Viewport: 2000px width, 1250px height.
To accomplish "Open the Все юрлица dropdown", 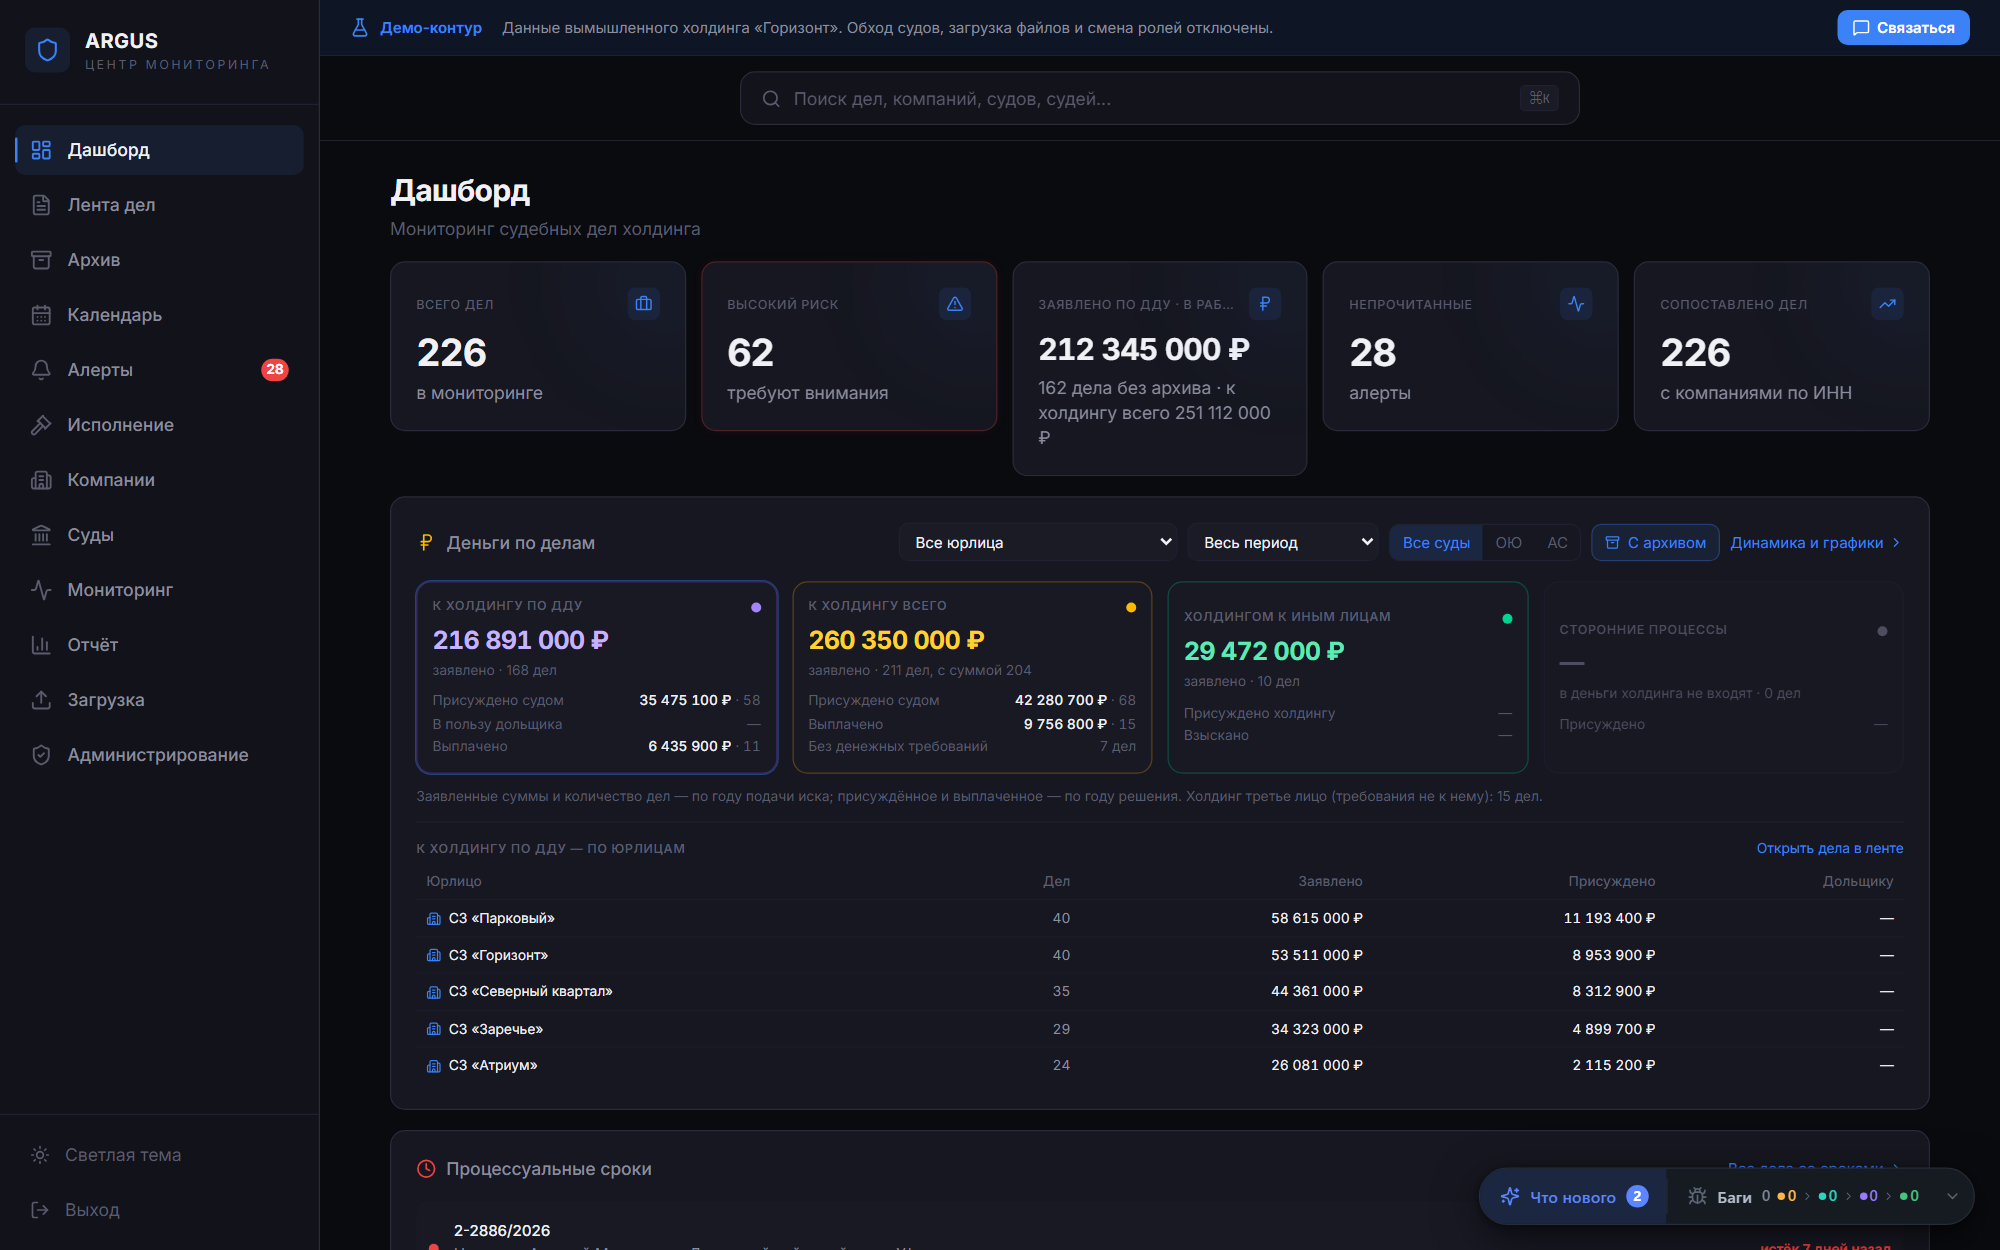I will click(1038, 542).
